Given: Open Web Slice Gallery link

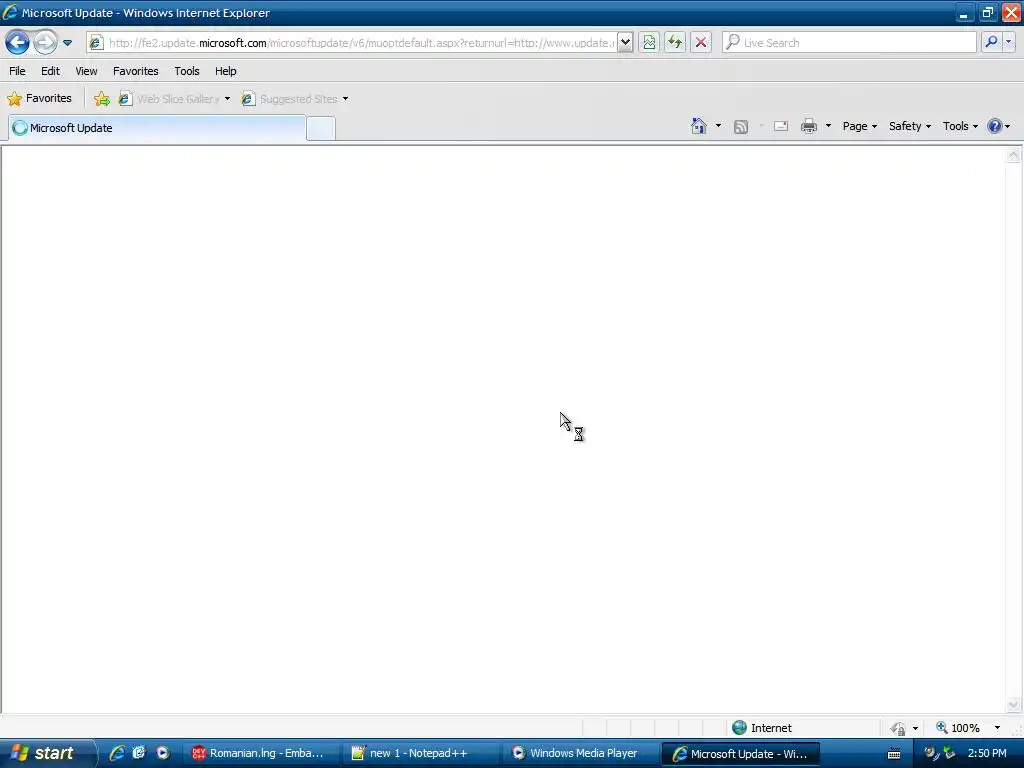Looking at the screenshot, I should pos(169,99).
